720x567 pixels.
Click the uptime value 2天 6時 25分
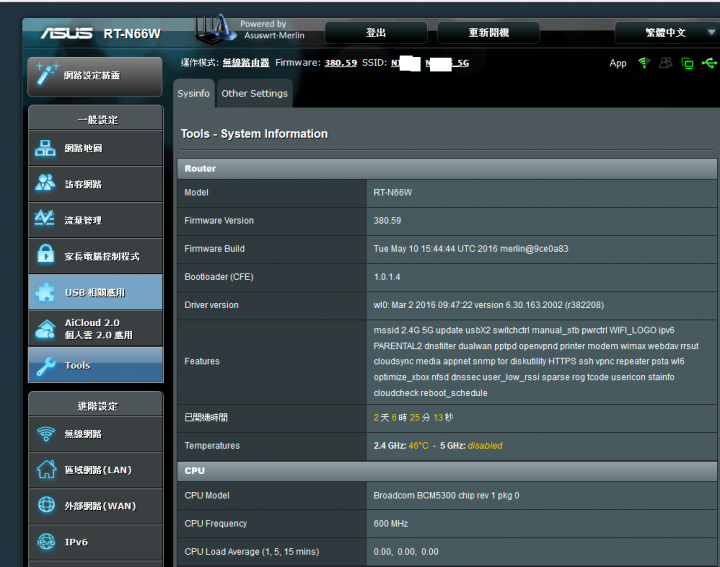pyautogui.click(x=413, y=417)
